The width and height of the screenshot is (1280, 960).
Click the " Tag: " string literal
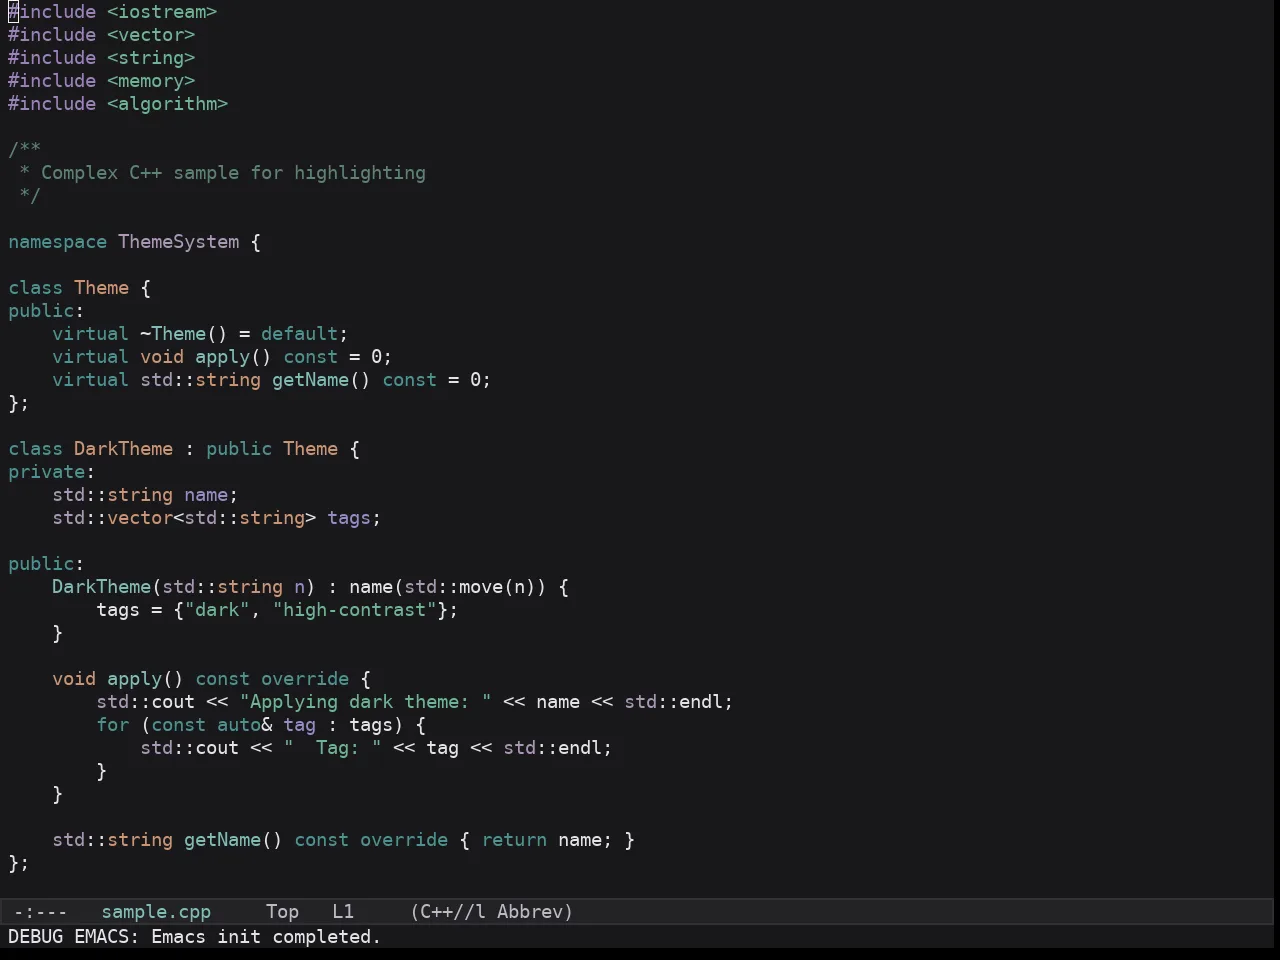(x=332, y=748)
